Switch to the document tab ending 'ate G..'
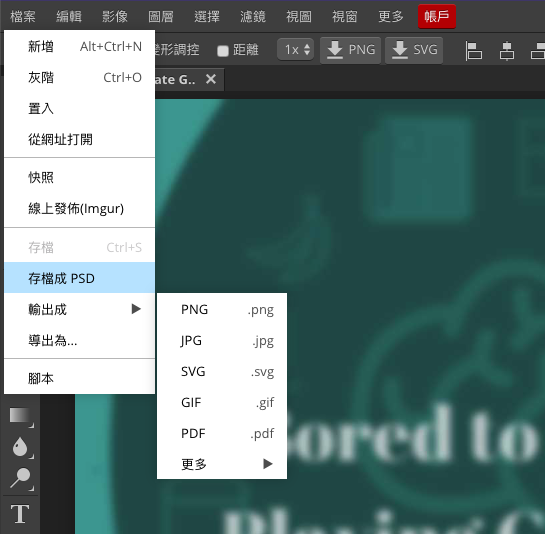This screenshot has width=545, height=534. [x=175, y=80]
